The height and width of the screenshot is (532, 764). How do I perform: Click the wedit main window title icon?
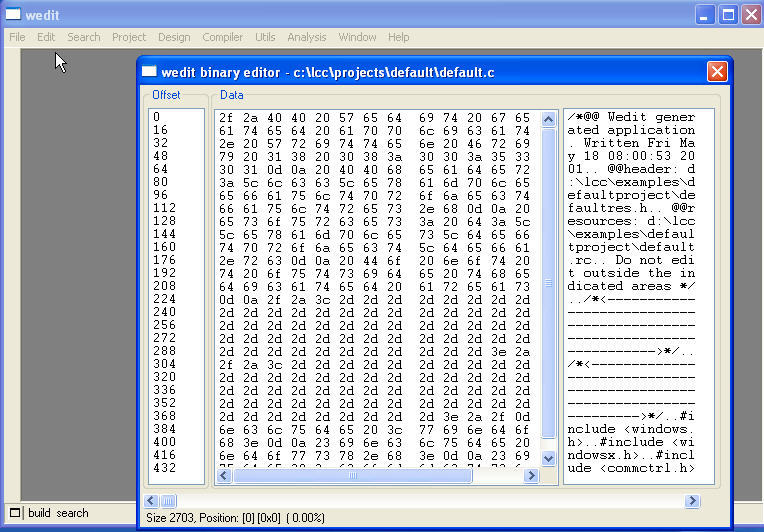[13, 14]
